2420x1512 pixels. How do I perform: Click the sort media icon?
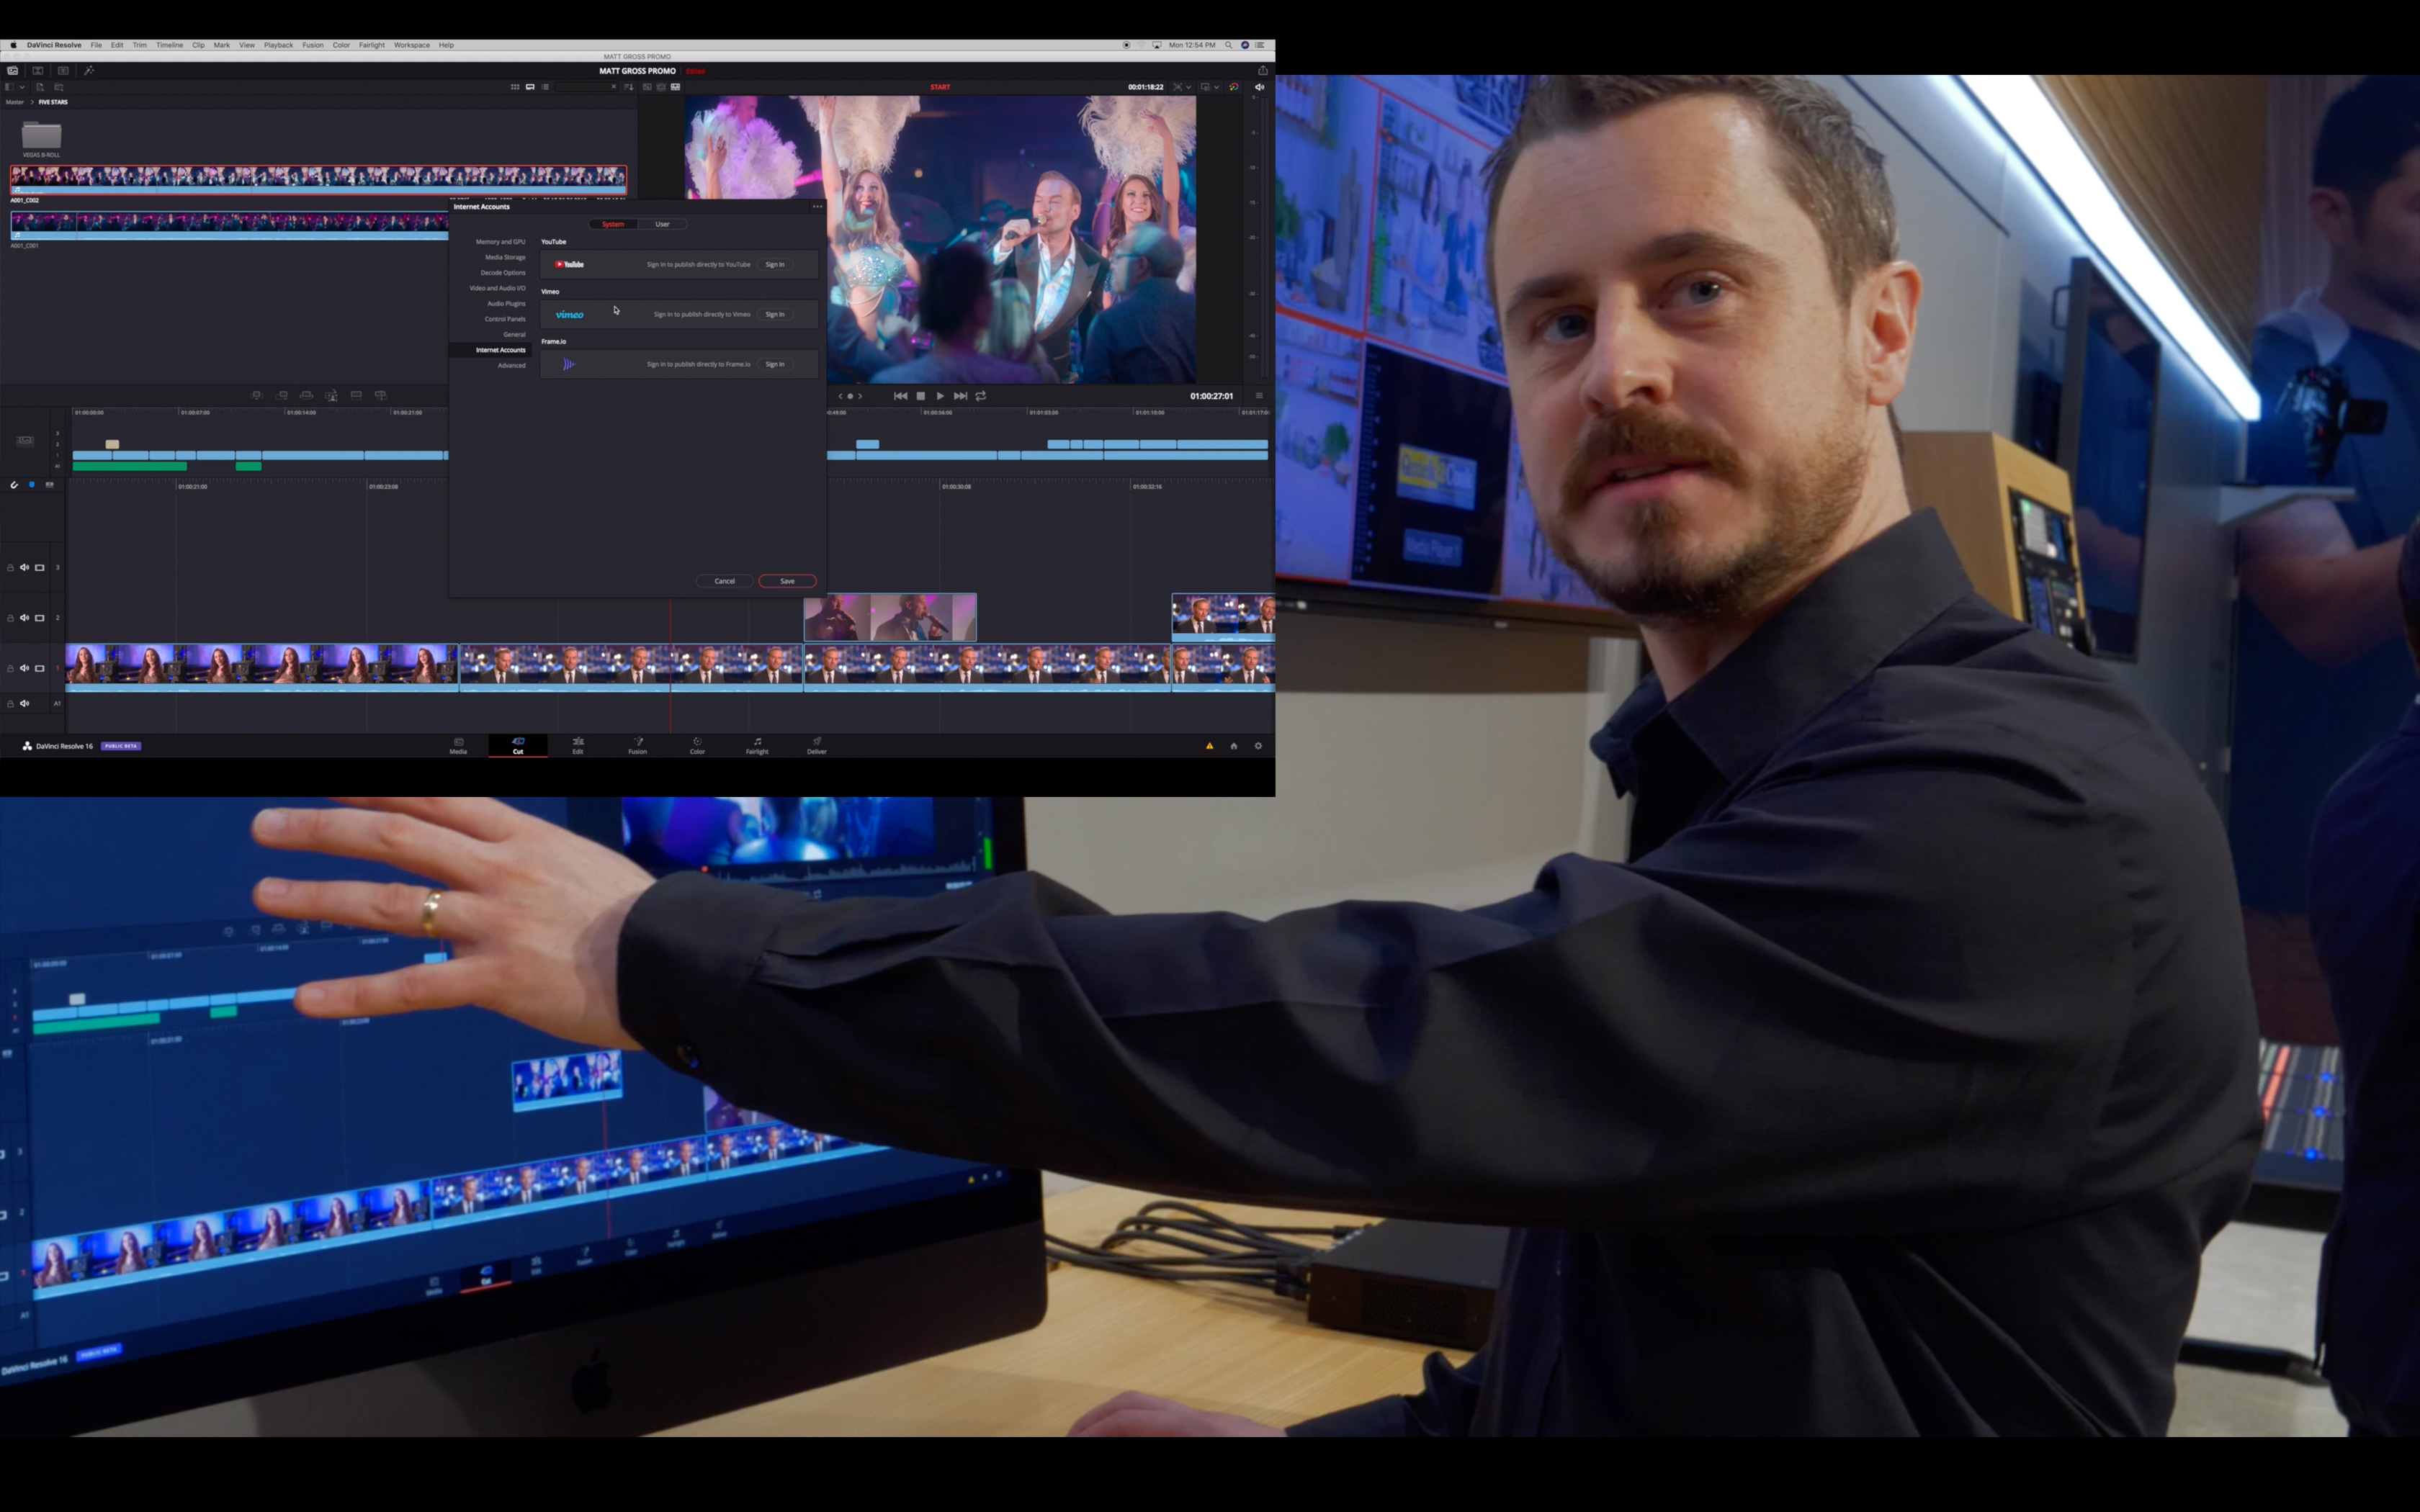pyautogui.click(x=629, y=87)
